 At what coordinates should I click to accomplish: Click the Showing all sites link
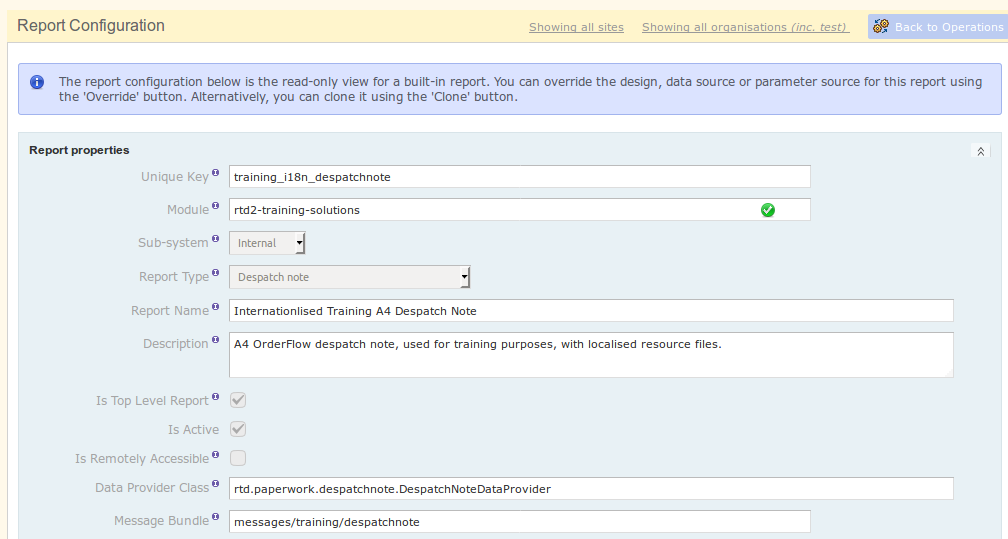[576, 27]
